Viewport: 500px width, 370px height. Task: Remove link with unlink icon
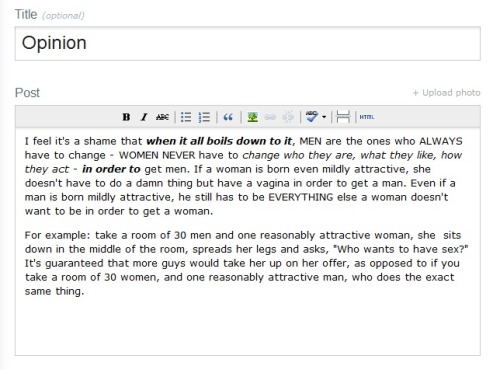pos(288,117)
